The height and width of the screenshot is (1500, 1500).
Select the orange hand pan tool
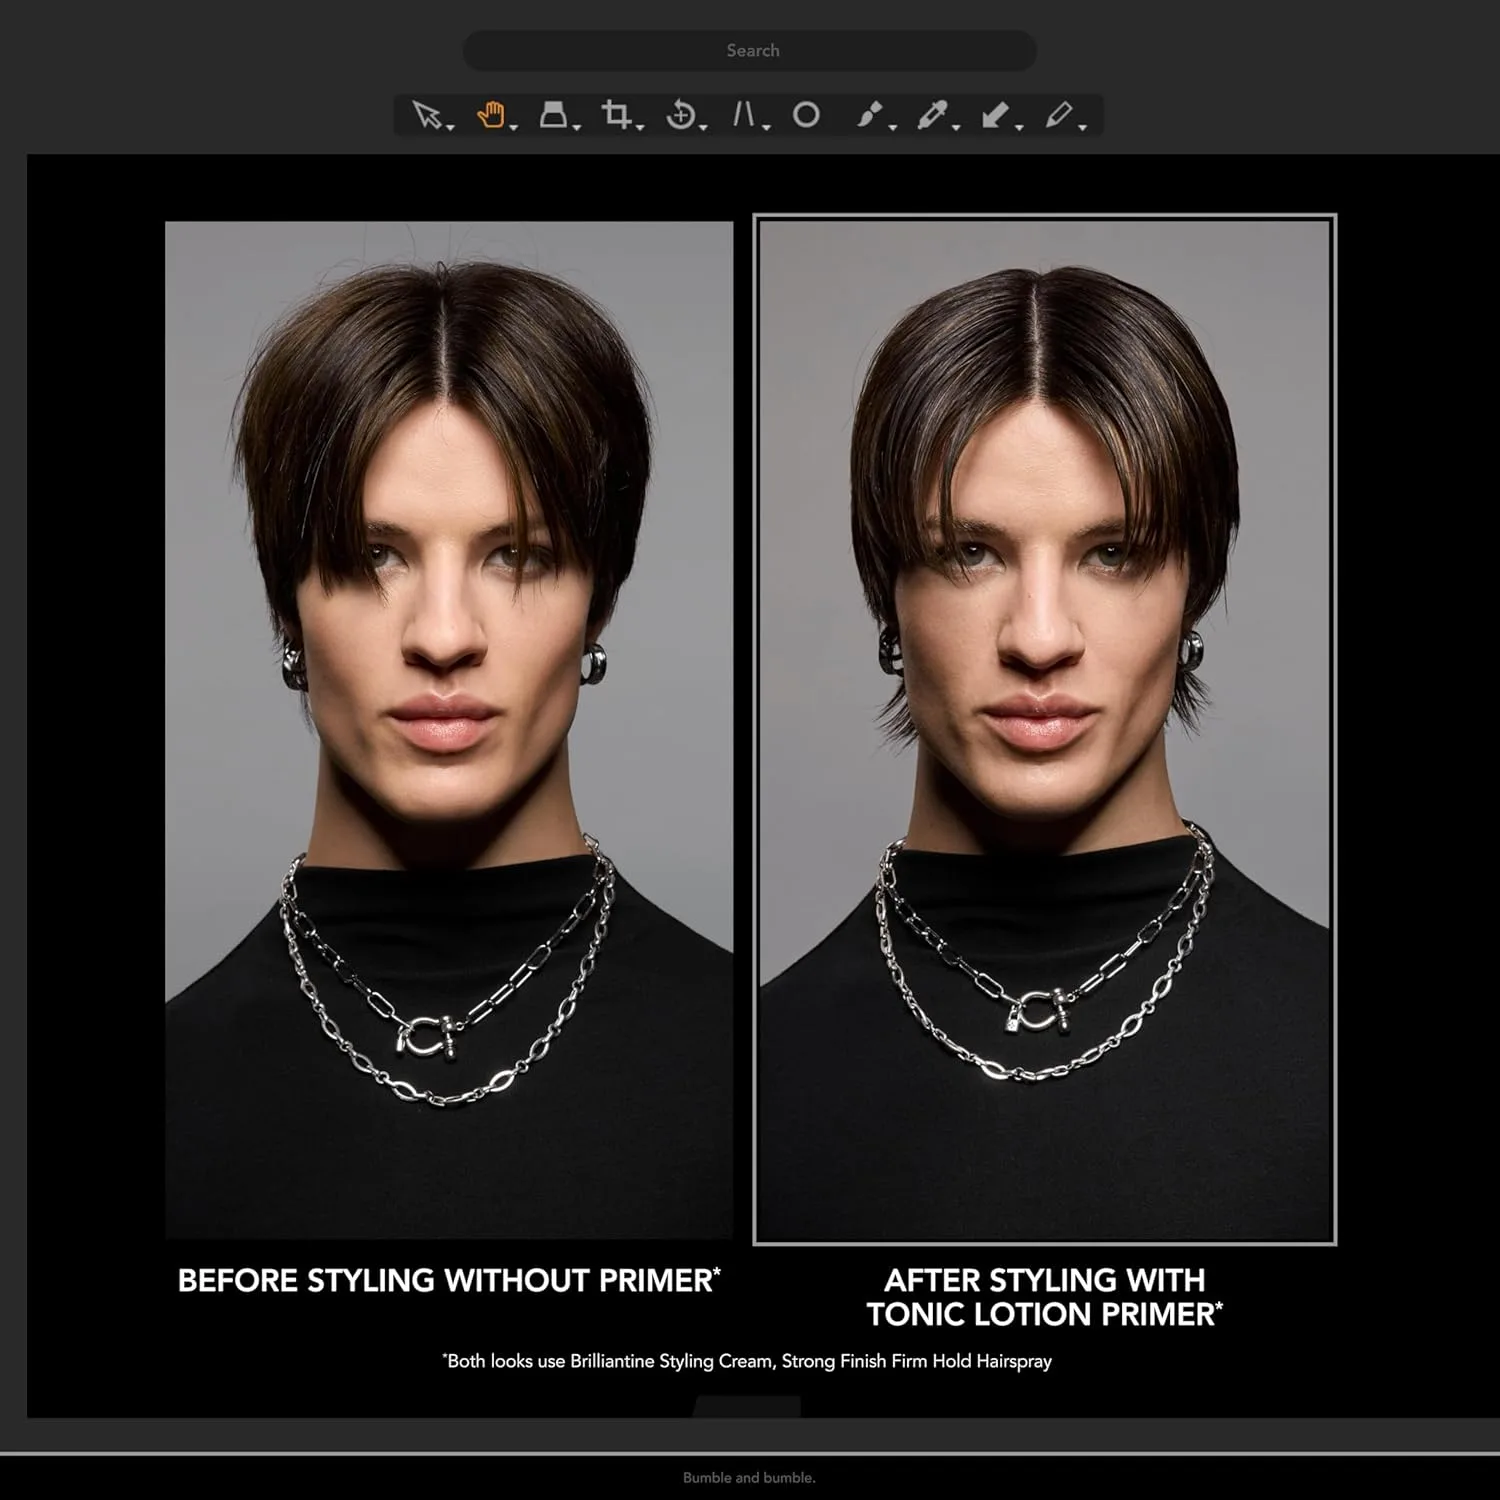point(490,115)
